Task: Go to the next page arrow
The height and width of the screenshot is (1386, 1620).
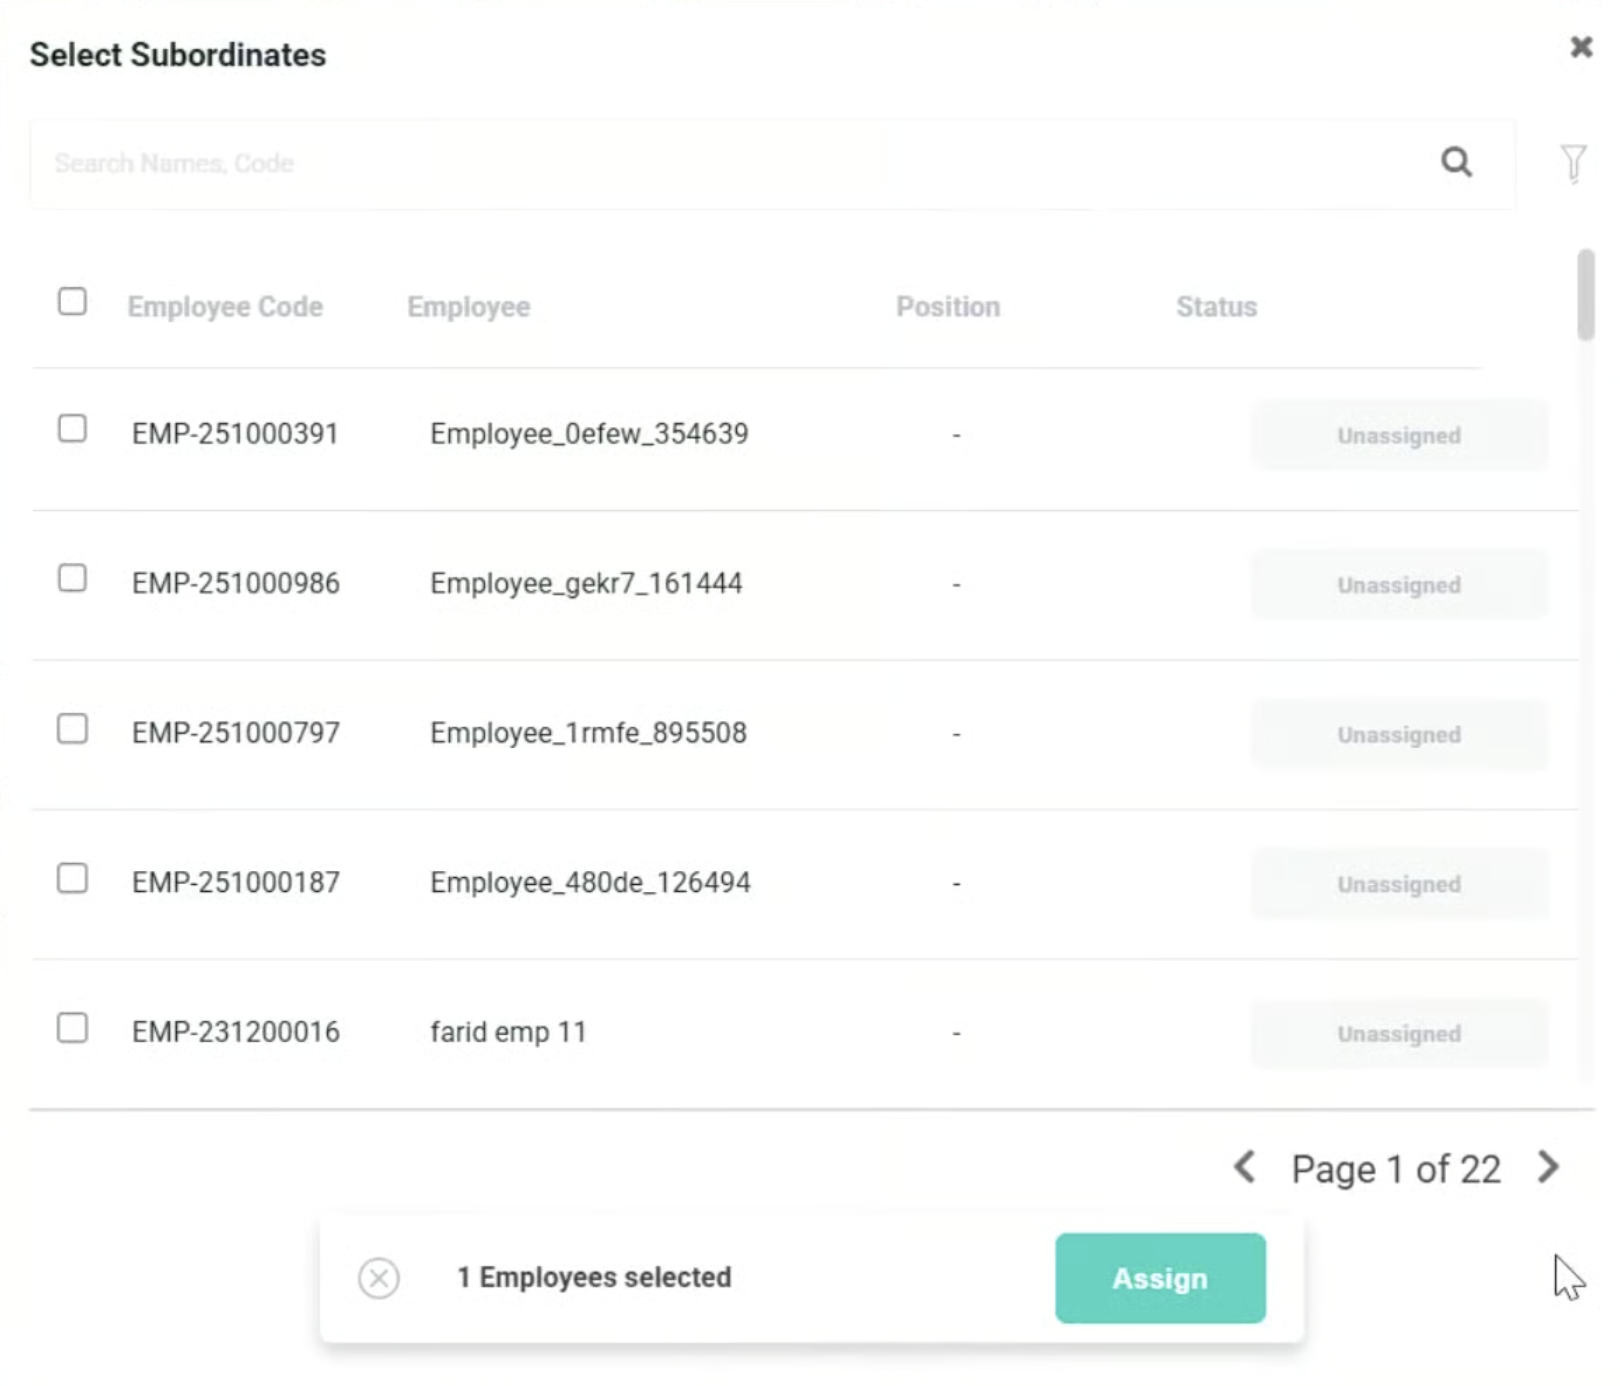Action: [x=1549, y=1167]
